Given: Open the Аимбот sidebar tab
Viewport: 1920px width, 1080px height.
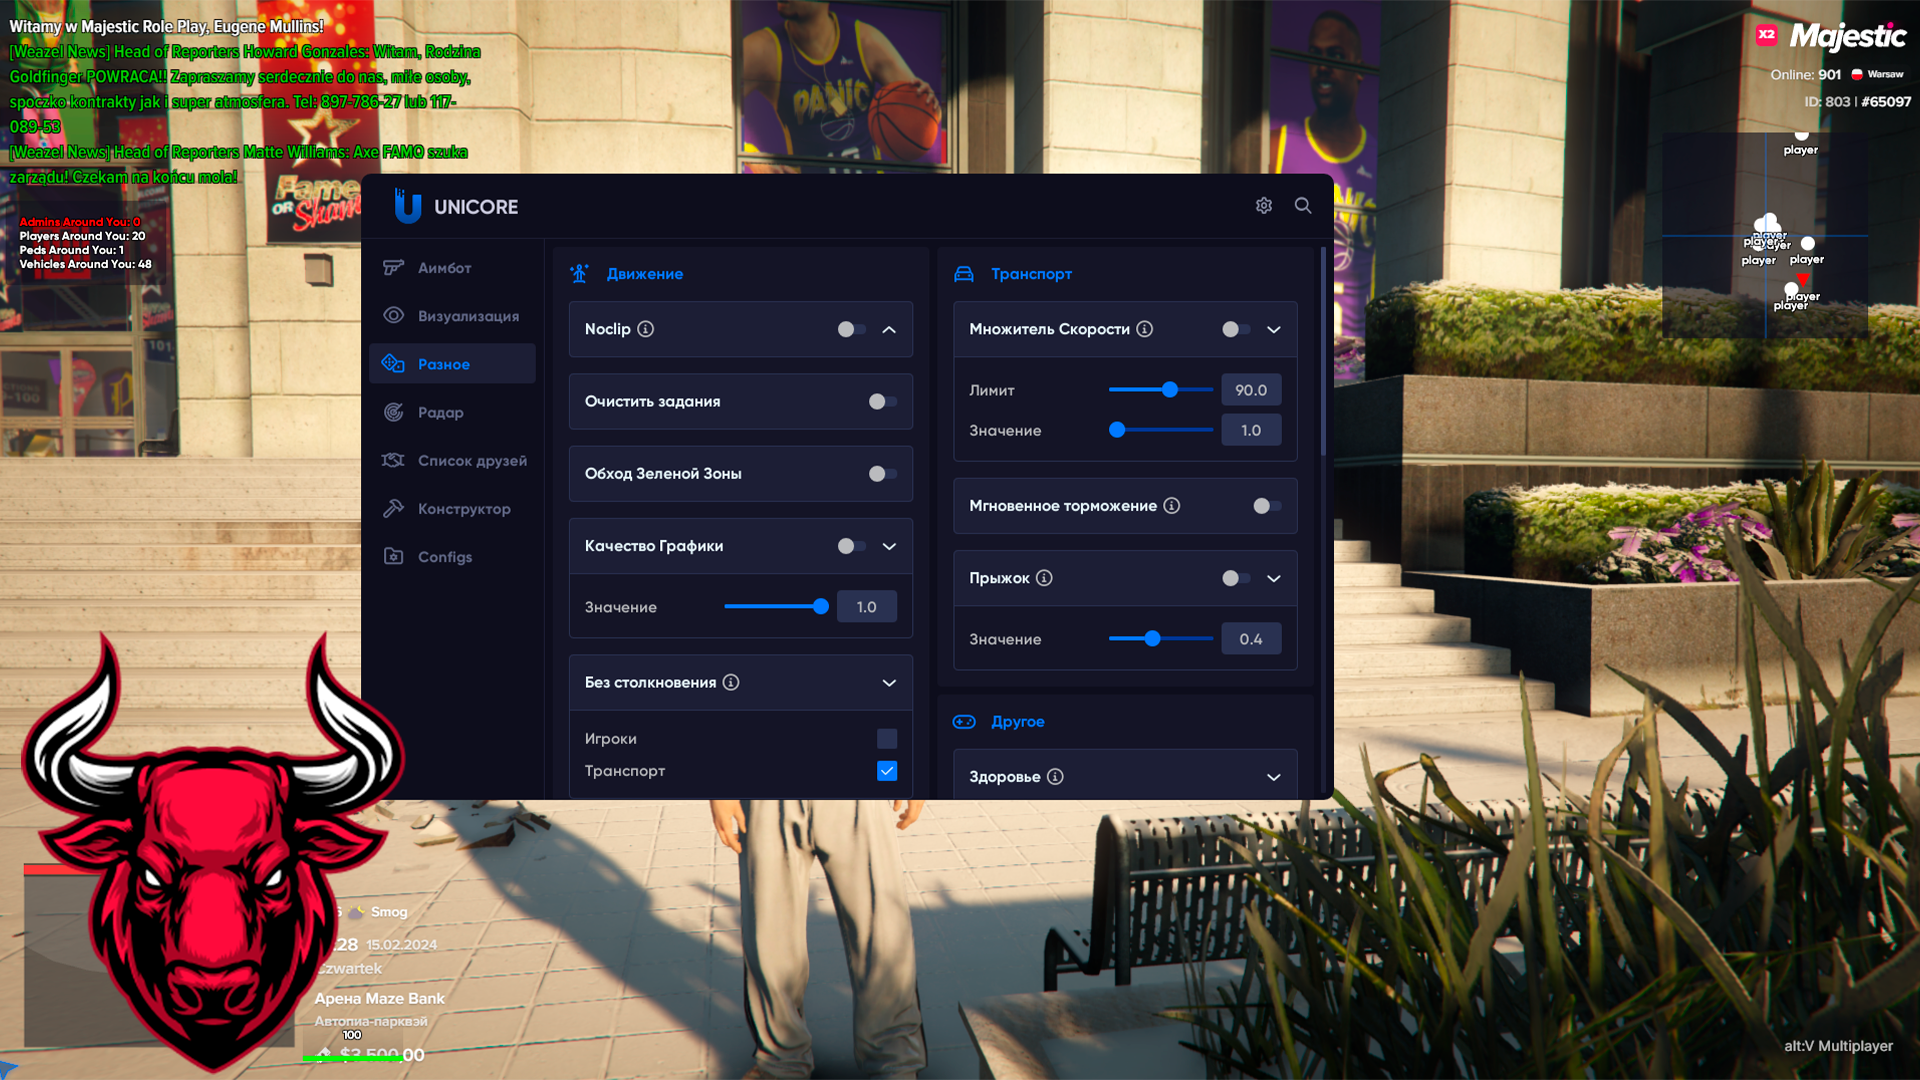Looking at the screenshot, I should click(444, 268).
